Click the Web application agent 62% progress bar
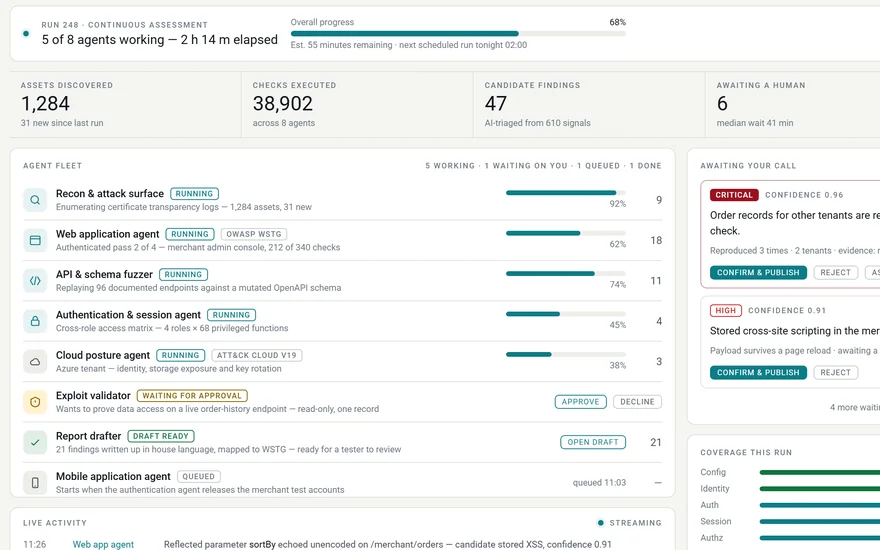The width and height of the screenshot is (880, 550). tap(566, 233)
